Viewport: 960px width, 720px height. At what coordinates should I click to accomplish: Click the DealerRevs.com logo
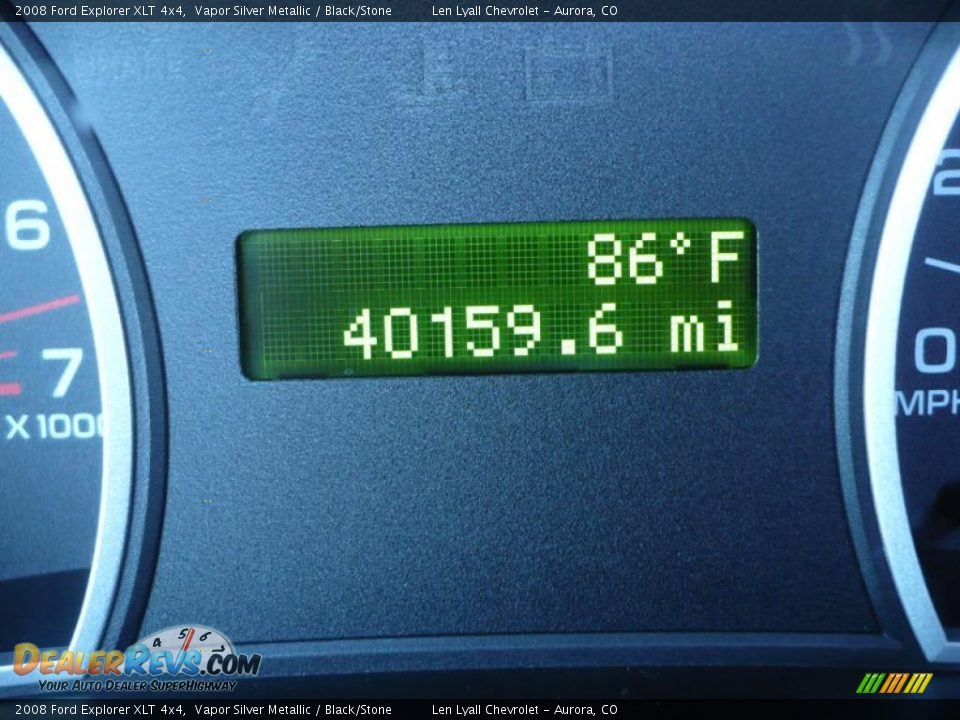click(x=138, y=659)
